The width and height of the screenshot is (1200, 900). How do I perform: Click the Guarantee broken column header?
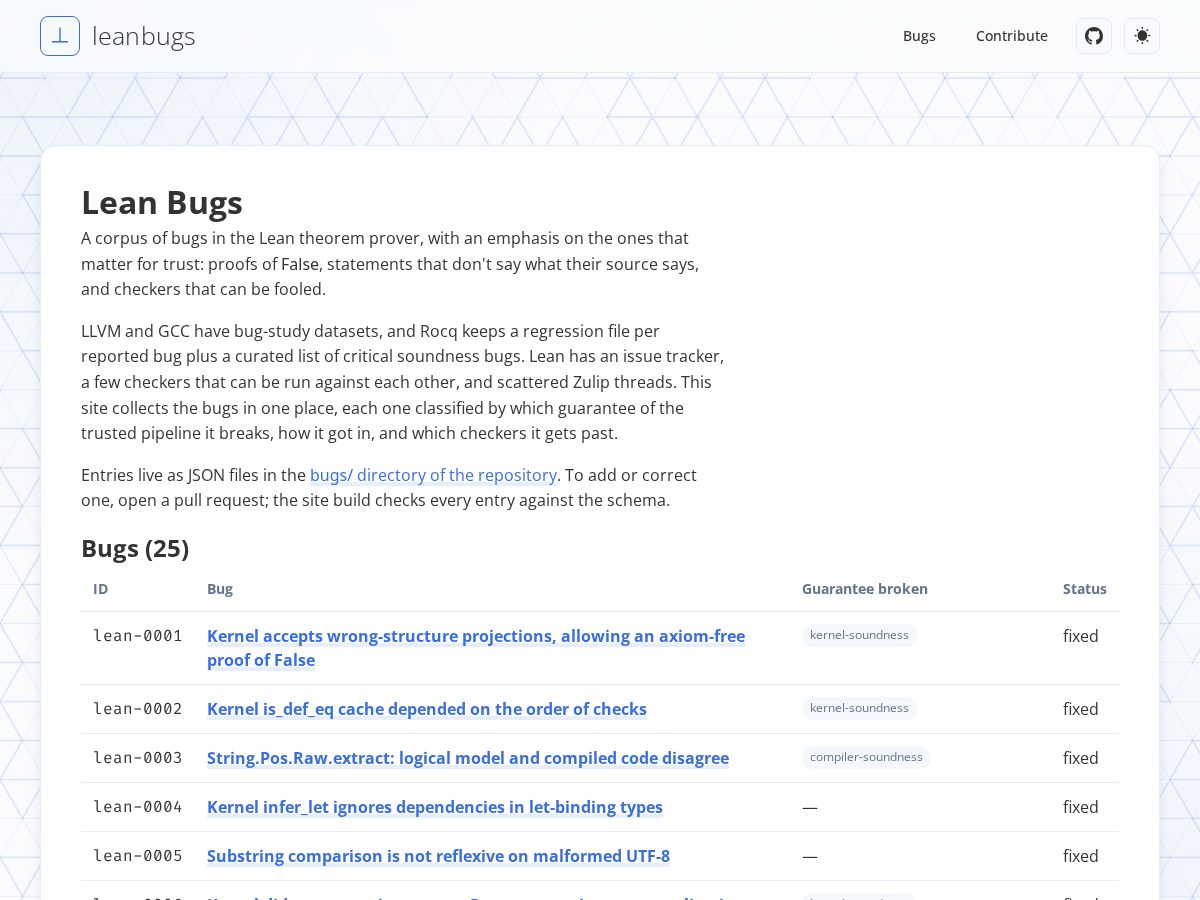(x=865, y=589)
